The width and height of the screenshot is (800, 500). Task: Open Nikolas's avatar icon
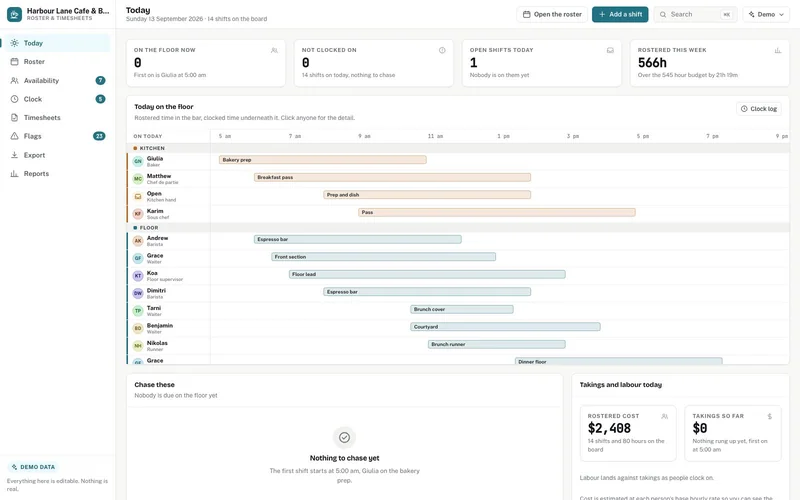pyautogui.click(x=138, y=346)
